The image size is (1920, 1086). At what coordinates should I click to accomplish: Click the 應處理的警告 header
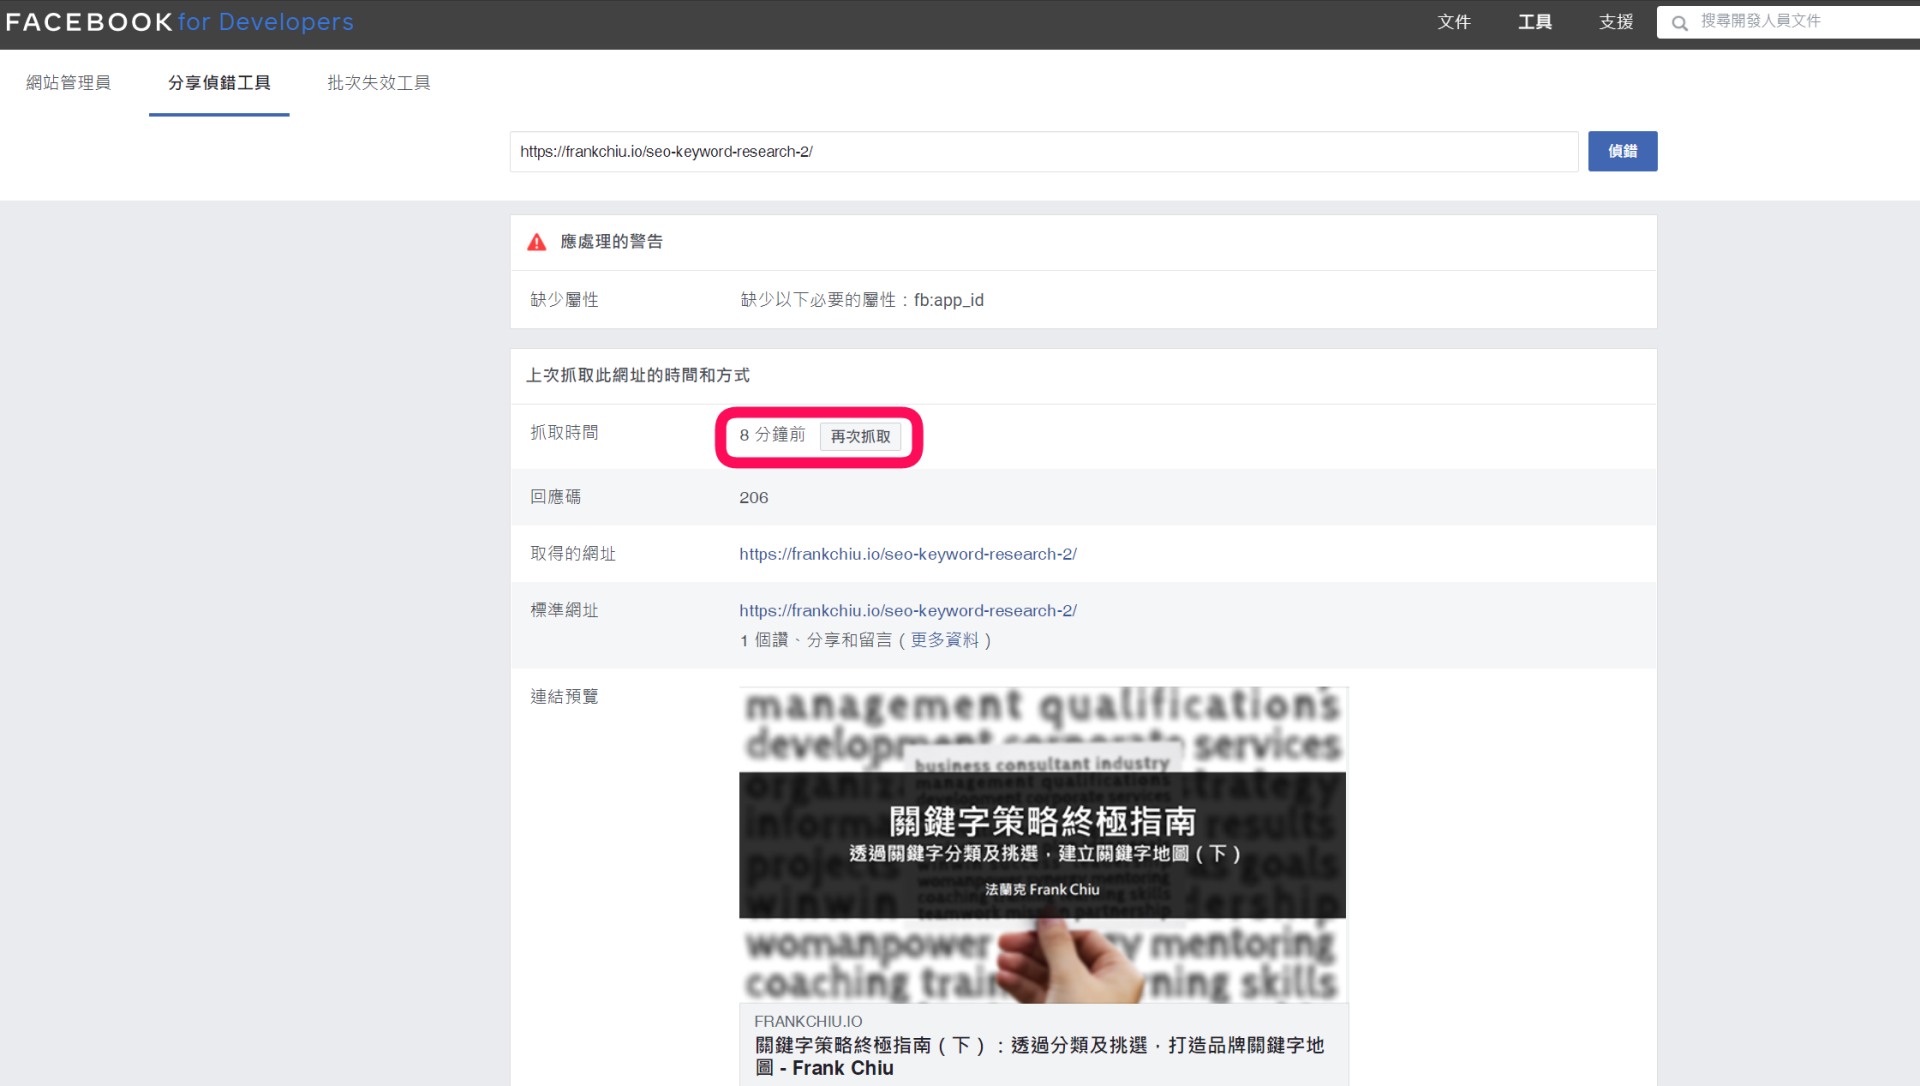(x=611, y=242)
